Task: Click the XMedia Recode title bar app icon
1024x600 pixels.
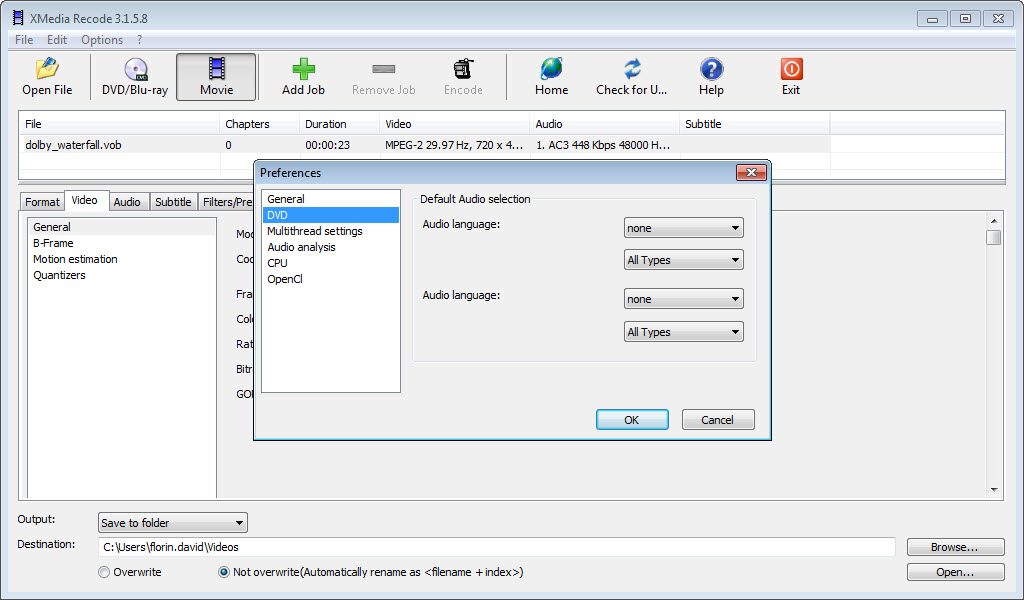Action: 18,18
